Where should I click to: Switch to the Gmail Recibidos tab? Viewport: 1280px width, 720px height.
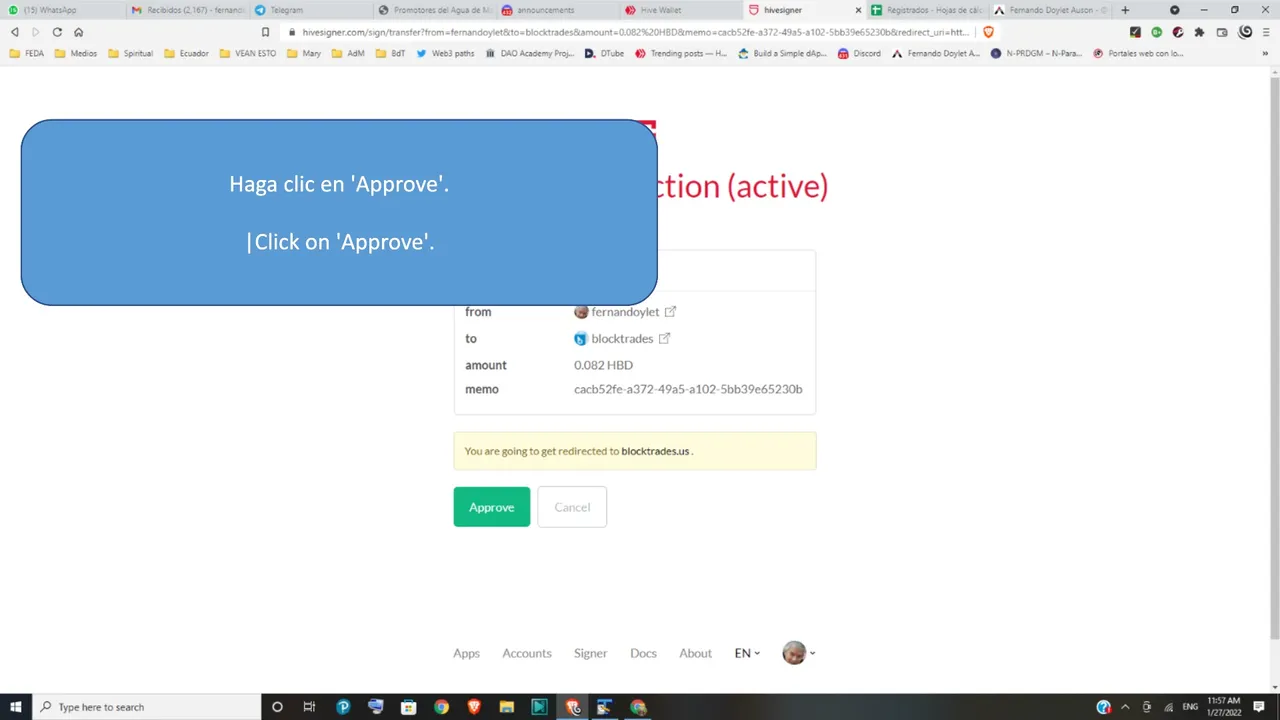pos(186,10)
